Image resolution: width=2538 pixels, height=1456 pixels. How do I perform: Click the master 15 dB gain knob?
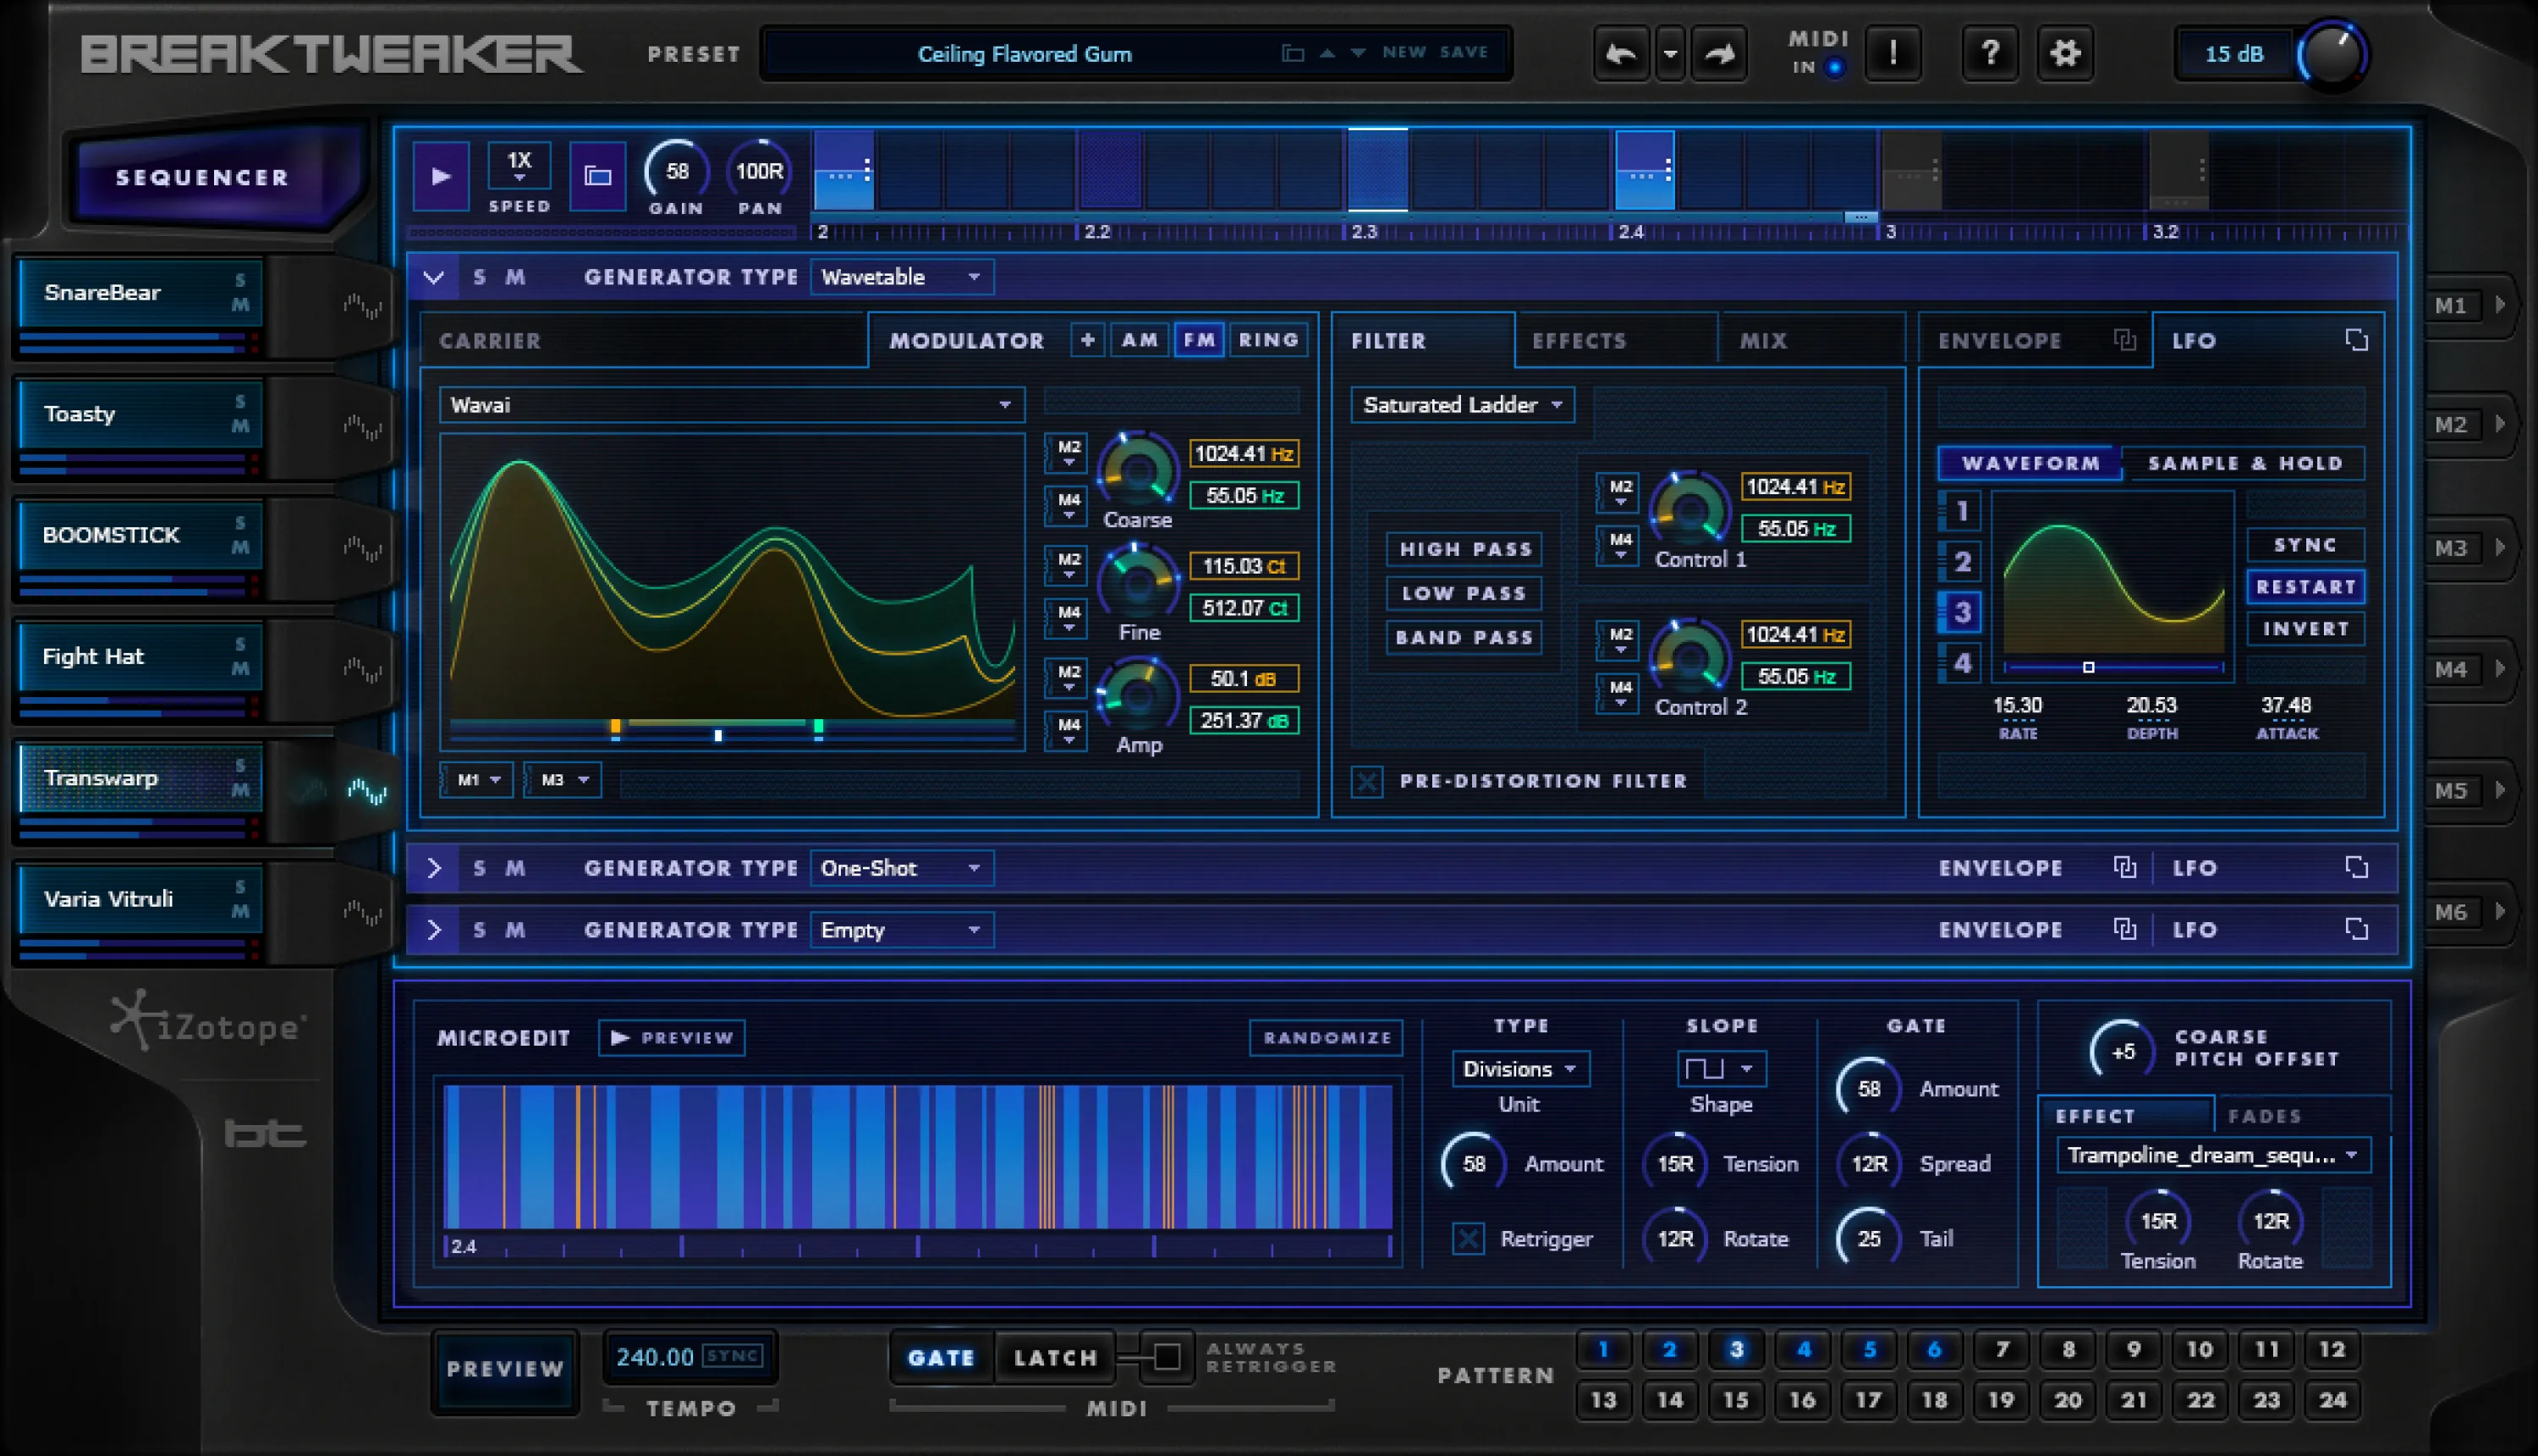2332,55
